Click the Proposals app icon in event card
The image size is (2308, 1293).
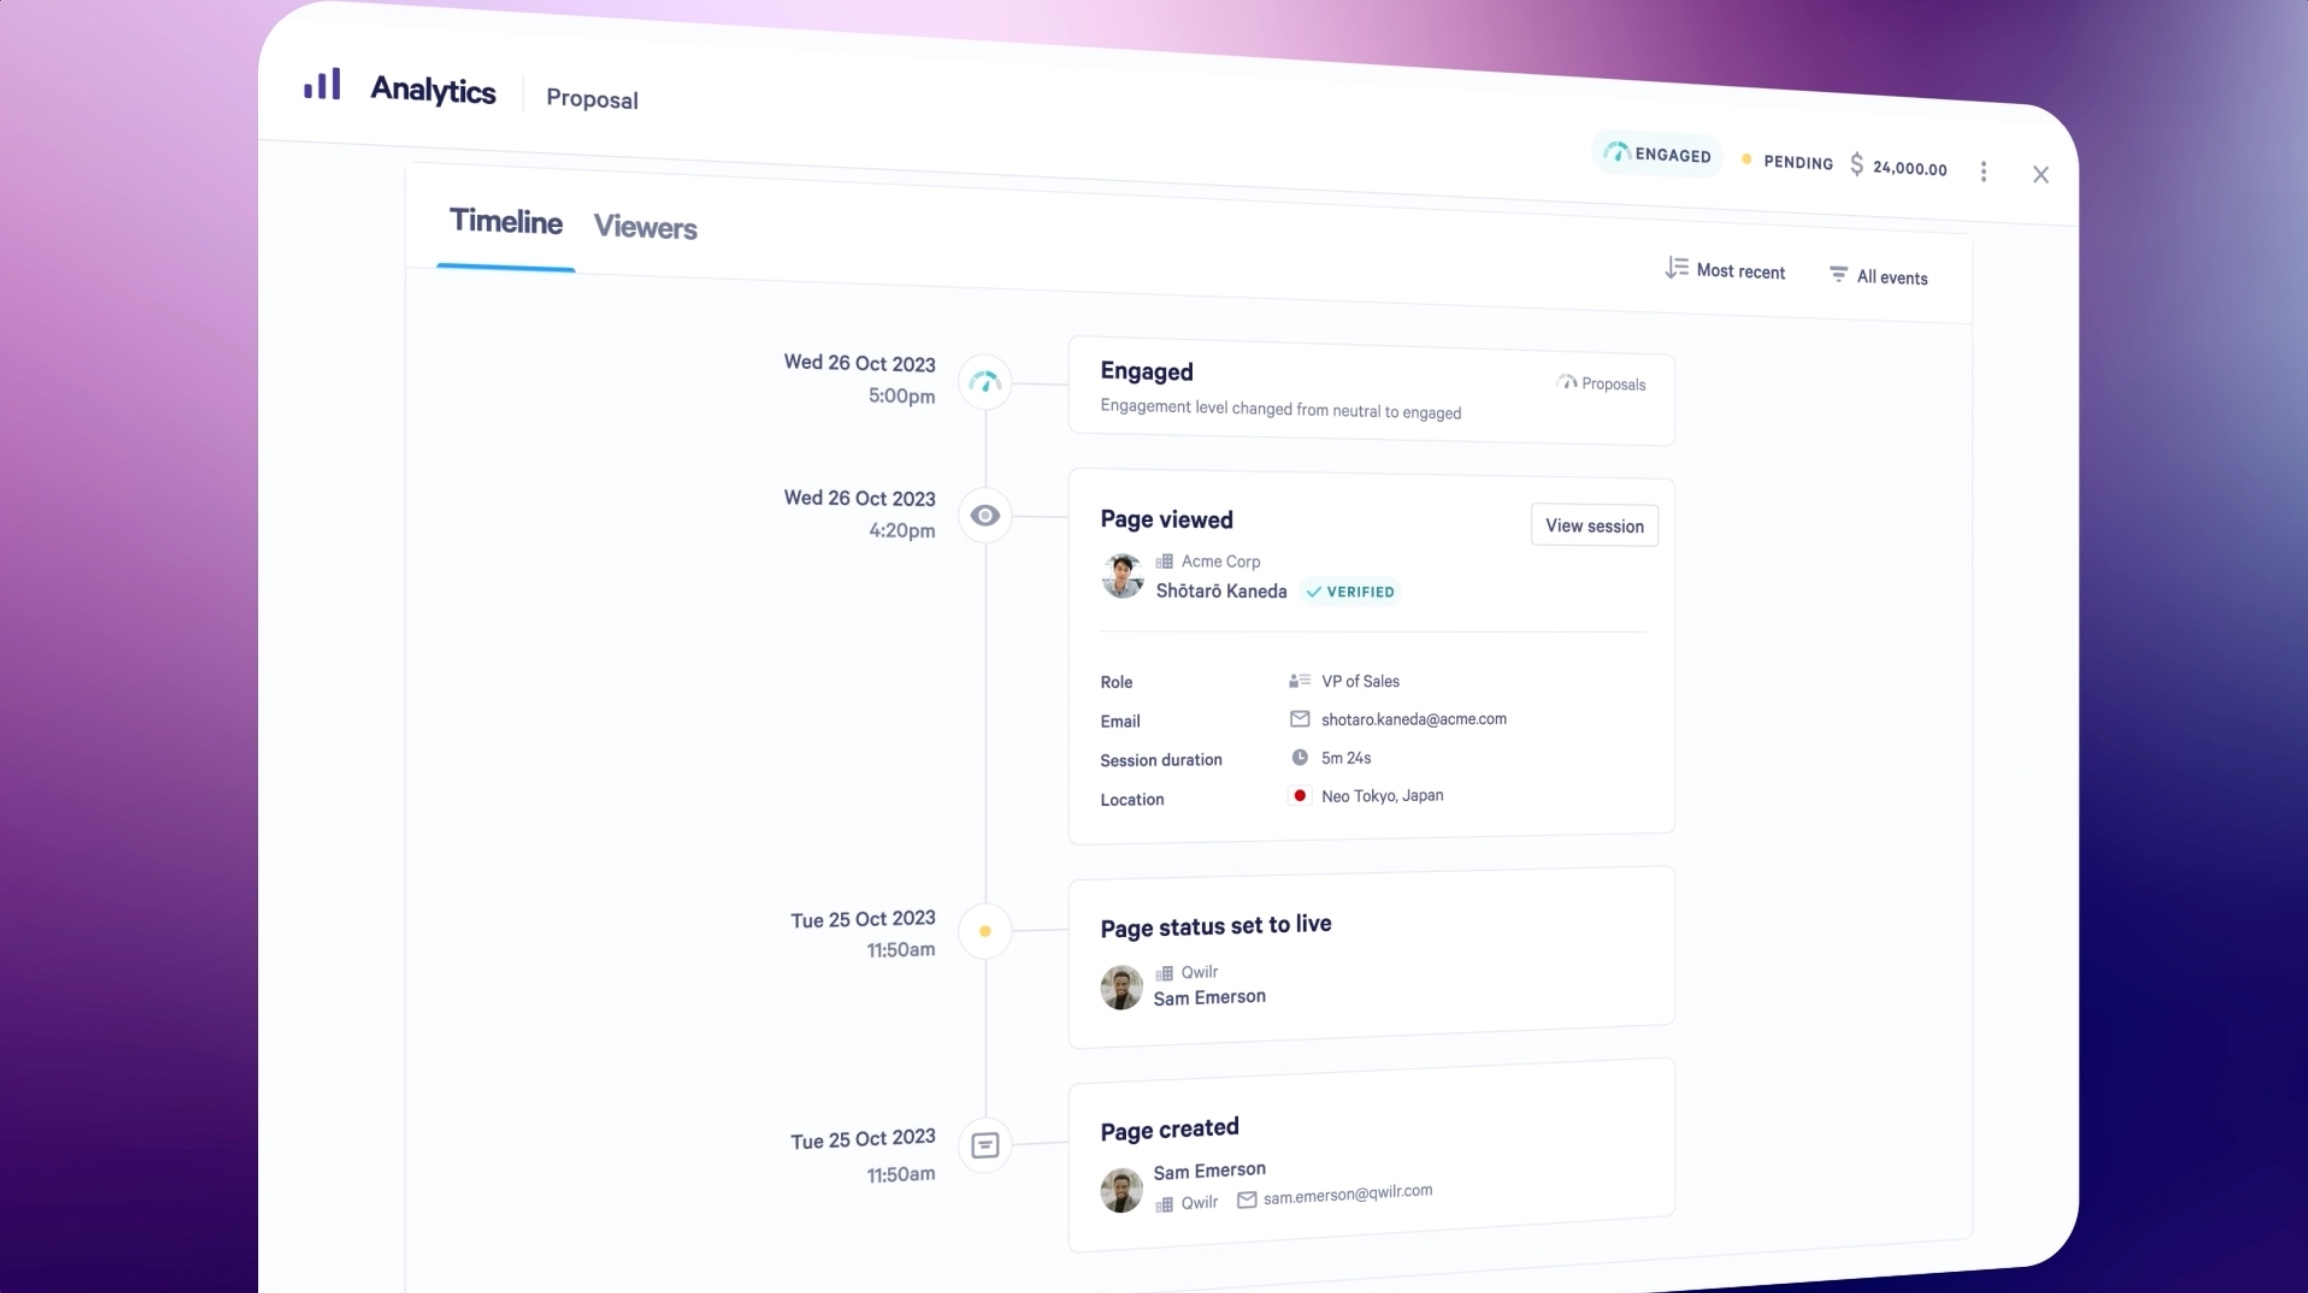pos(1566,382)
